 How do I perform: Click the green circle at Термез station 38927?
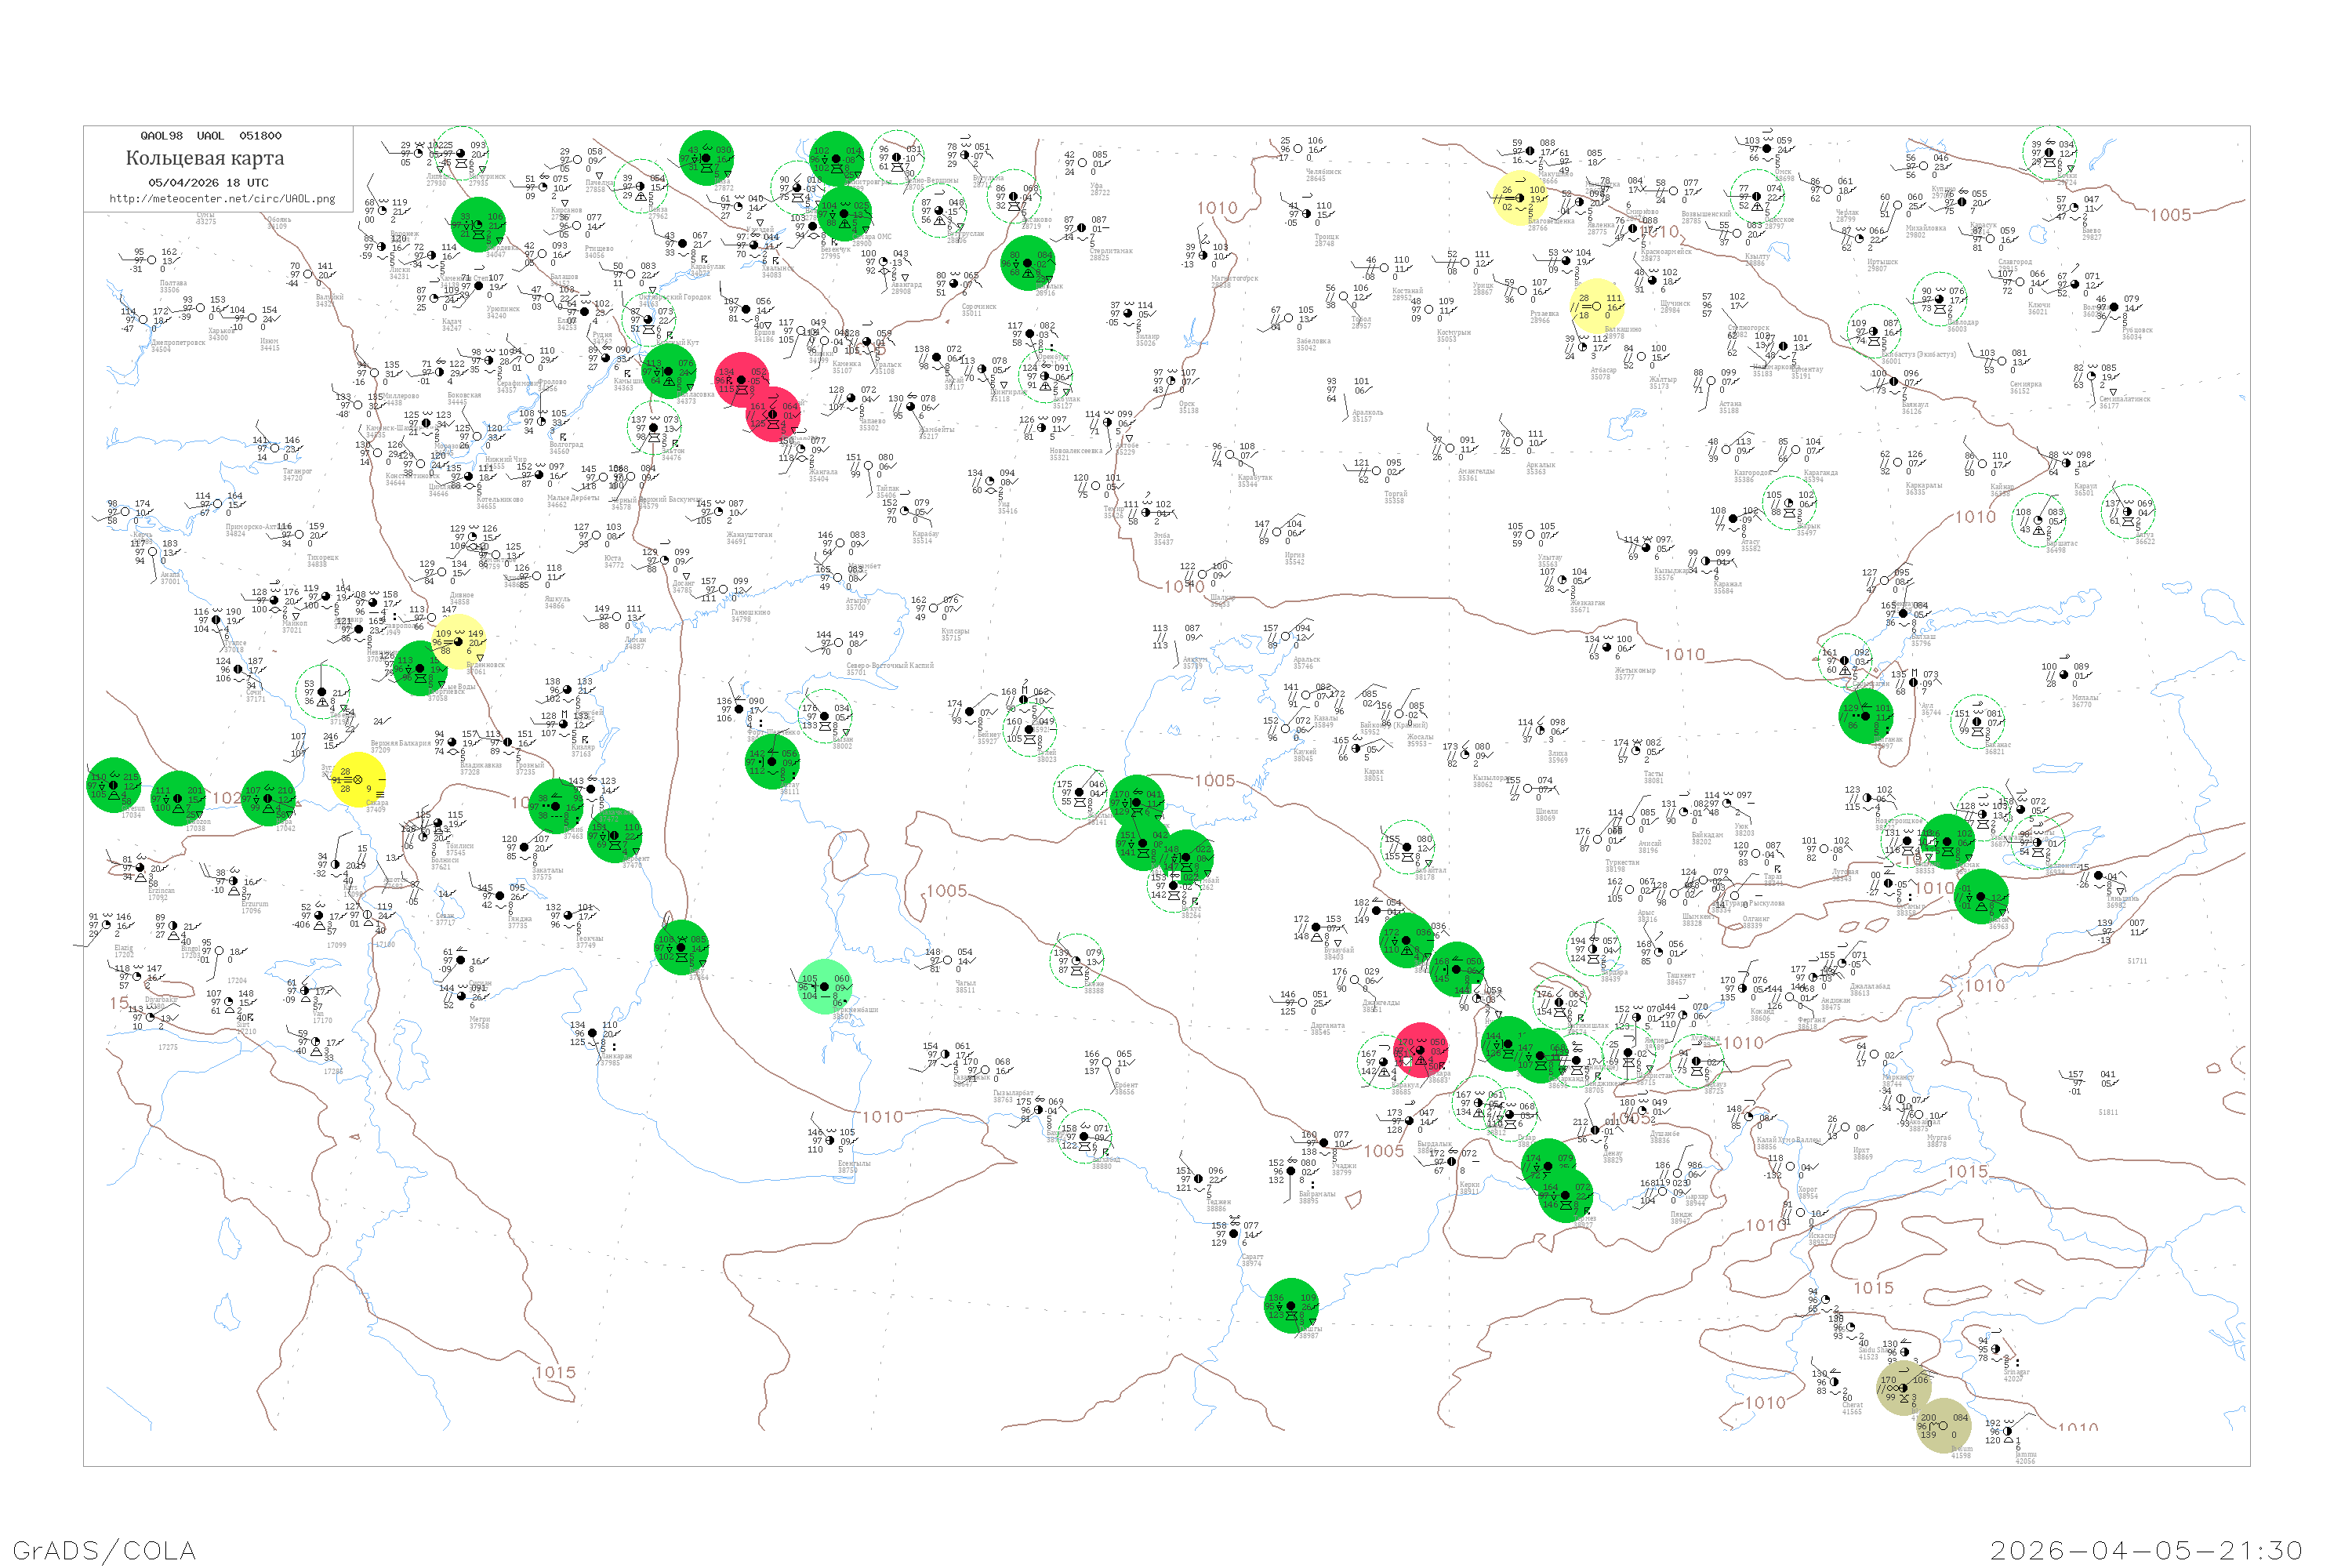click(x=1564, y=1195)
